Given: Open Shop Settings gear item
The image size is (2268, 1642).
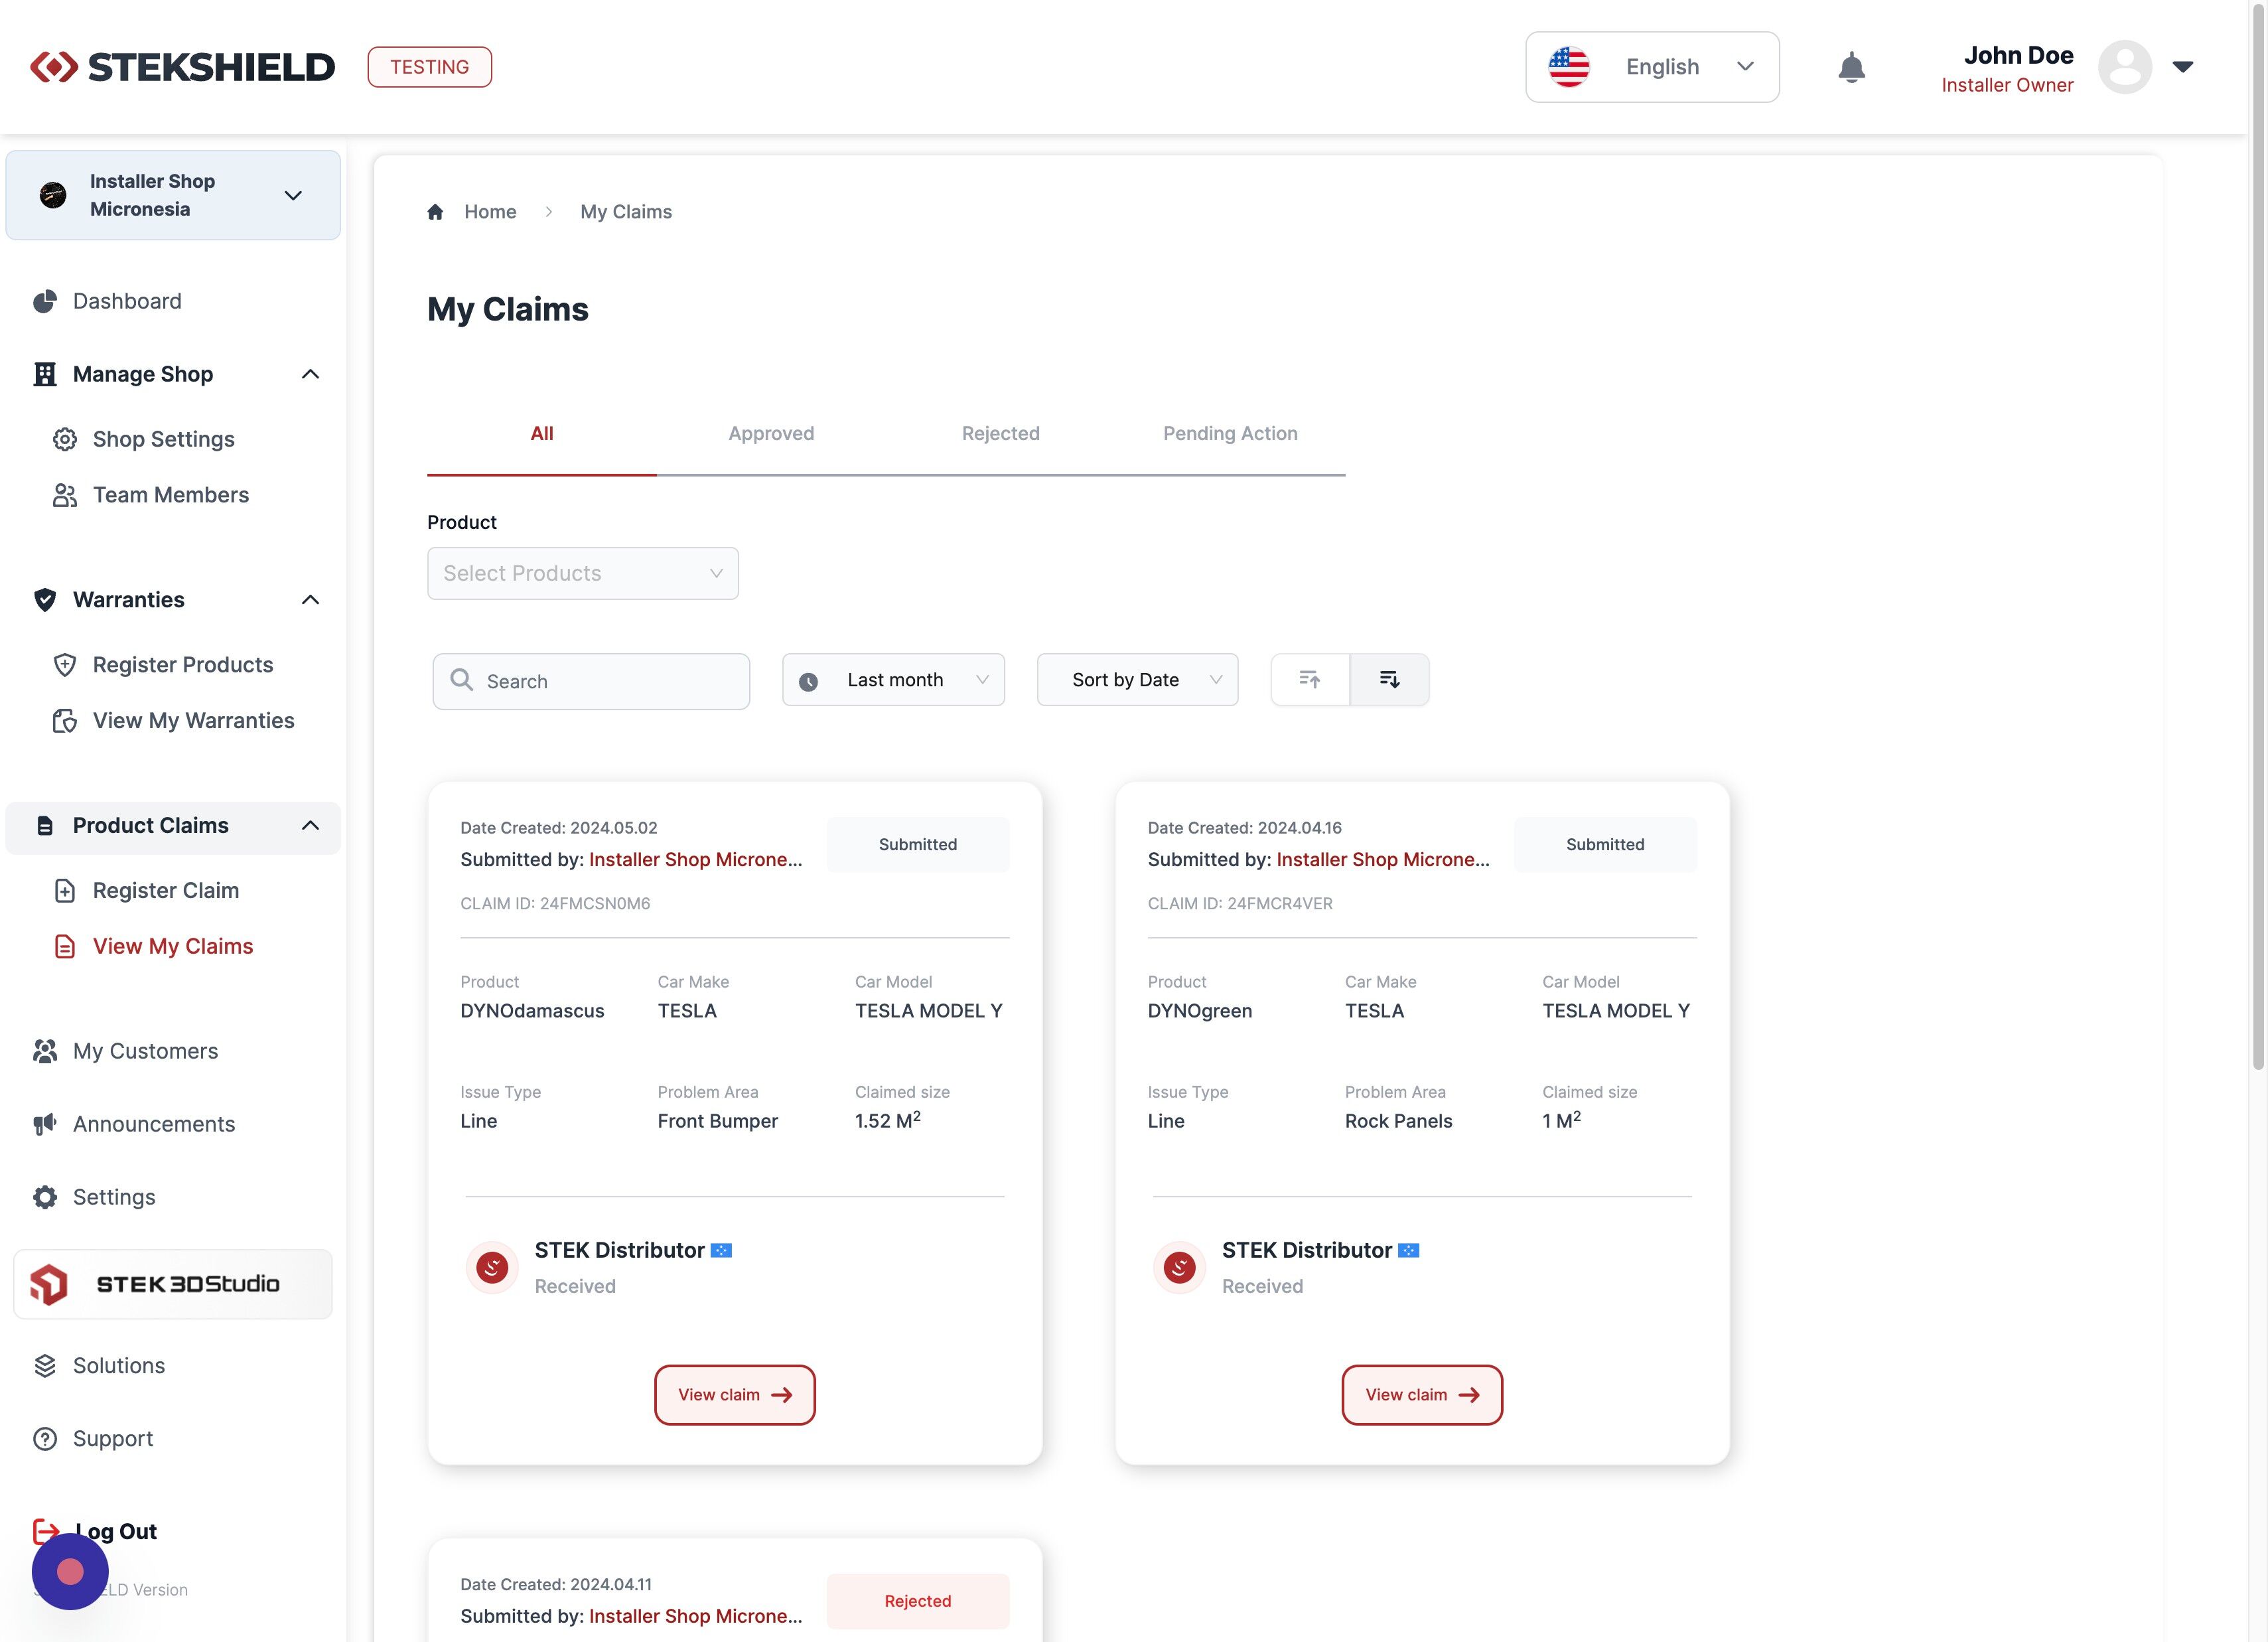Looking at the screenshot, I should 163,439.
